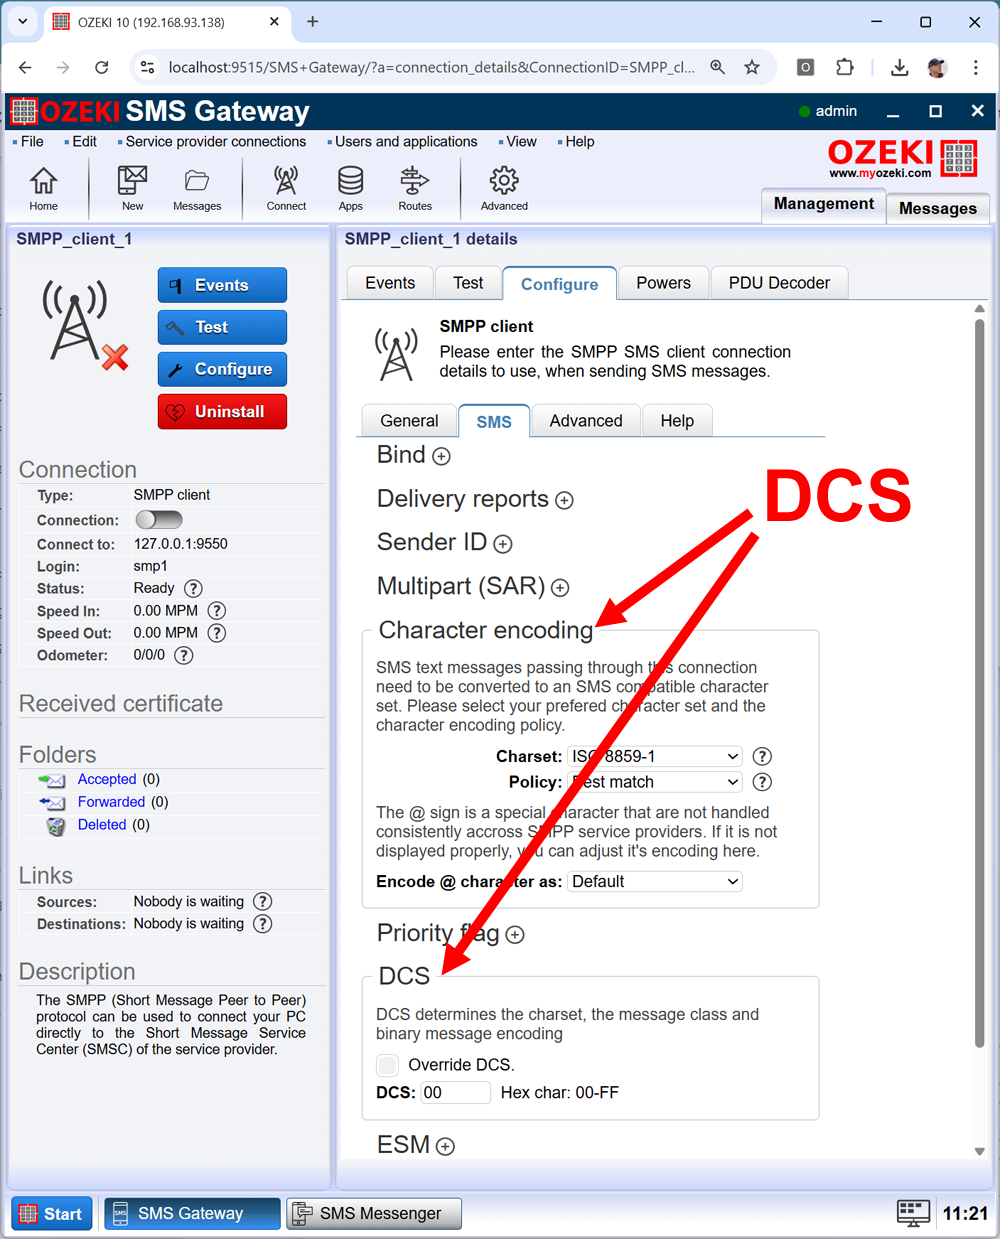This screenshot has width=1000, height=1239.
Task: Toggle the Connection switch
Action: (x=160, y=519)
